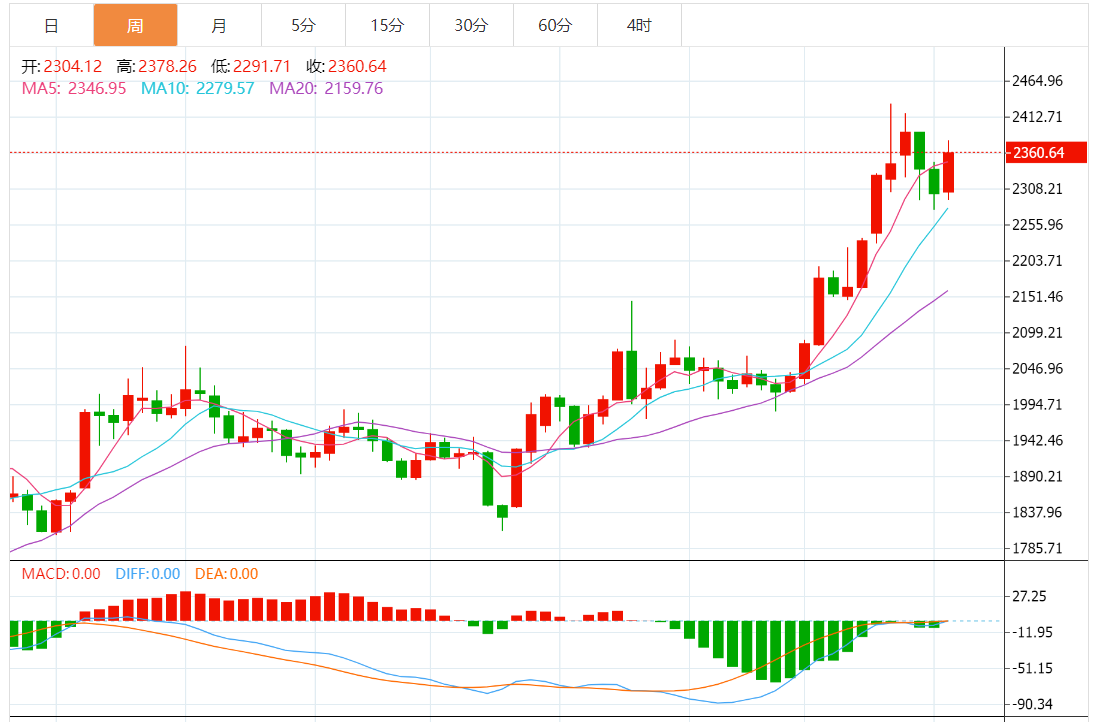Click the 2255.96 price axis label
Screen dimensions: 1100x722
(x=1037, y=225)
